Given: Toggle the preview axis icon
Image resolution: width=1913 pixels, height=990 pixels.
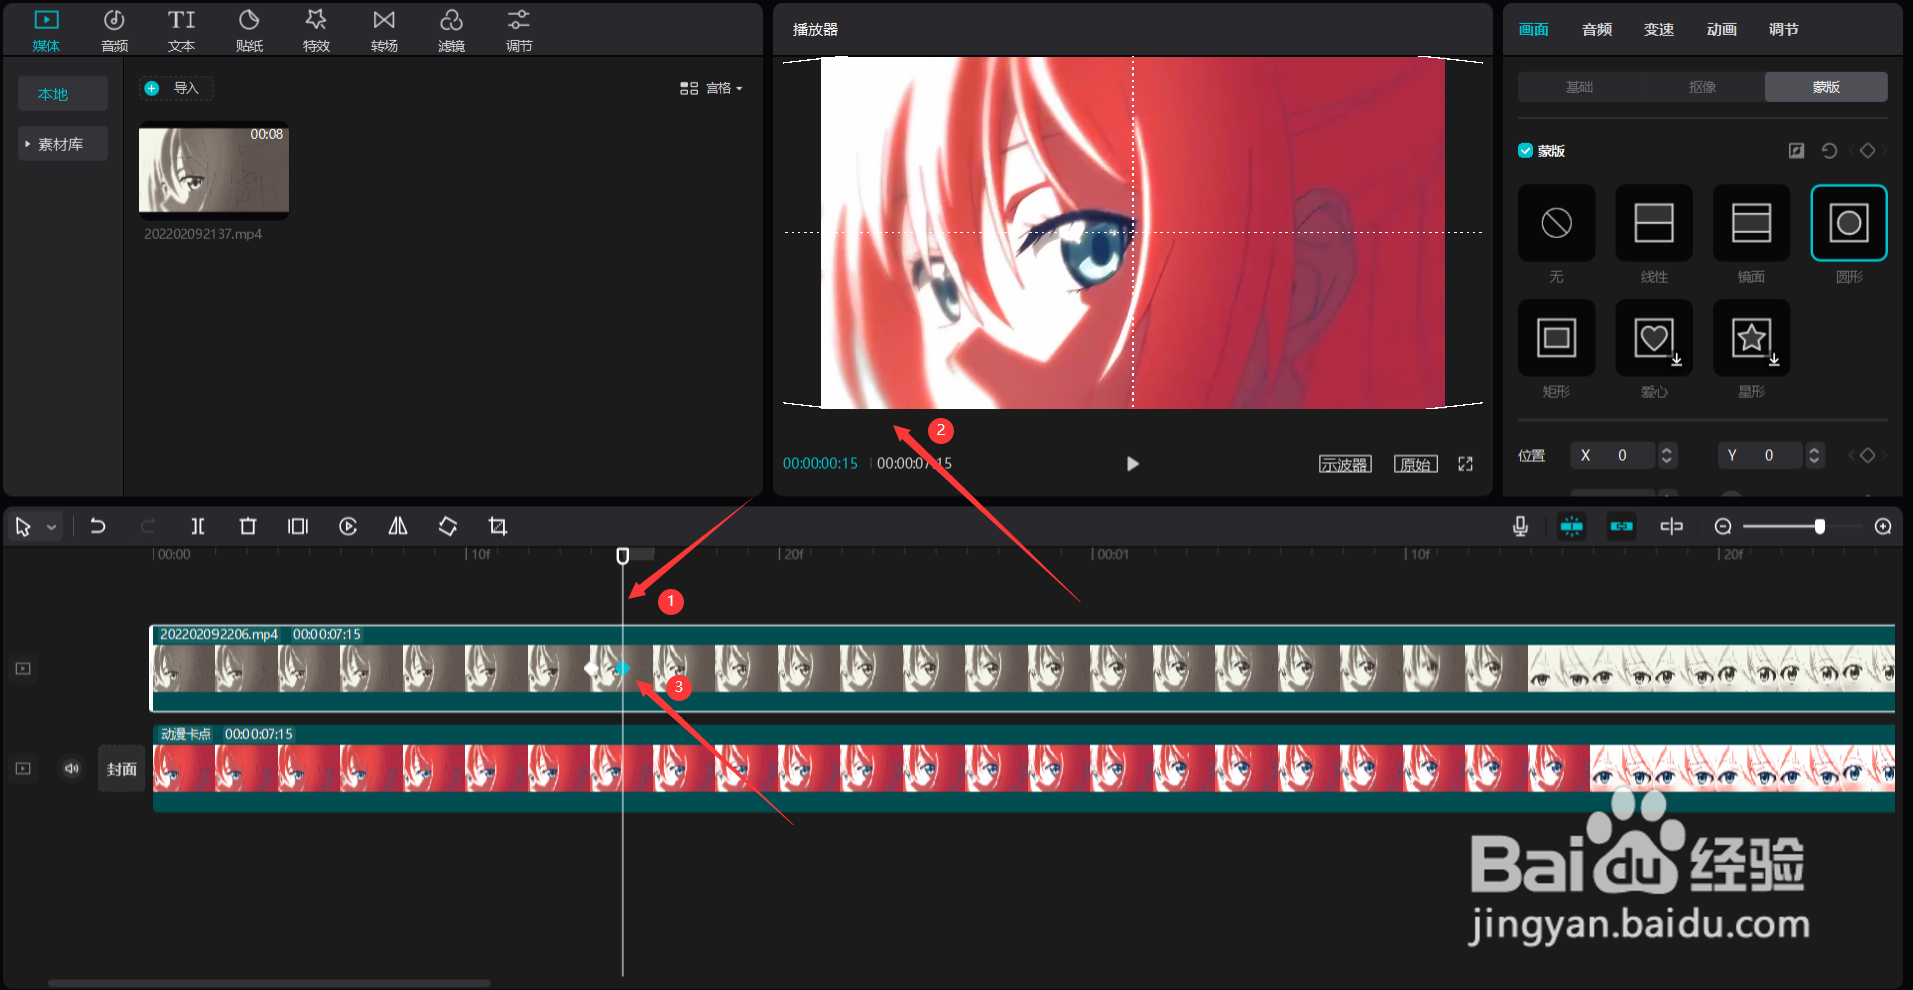Looking at the screenshot, I should (x=1672, y=526).
